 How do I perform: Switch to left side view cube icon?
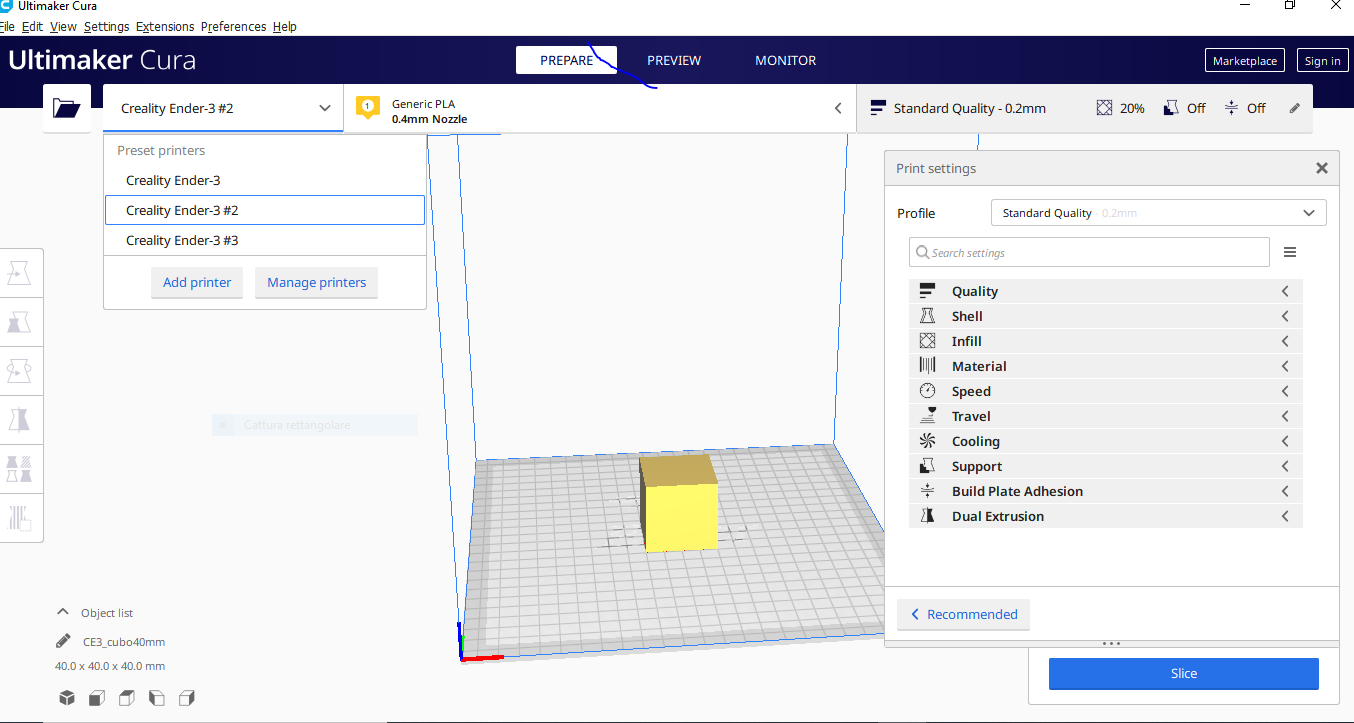tap(157, 698)
